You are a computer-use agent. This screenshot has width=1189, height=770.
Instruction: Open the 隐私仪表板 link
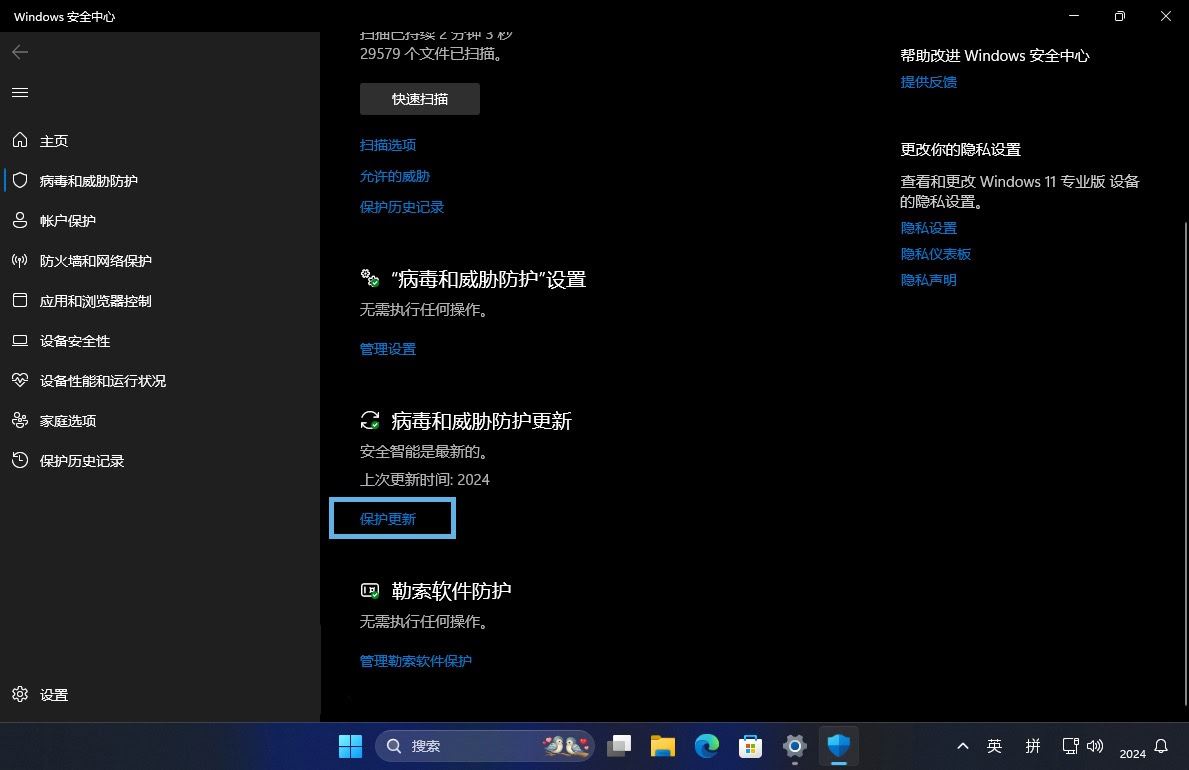(x=936, y=254)
